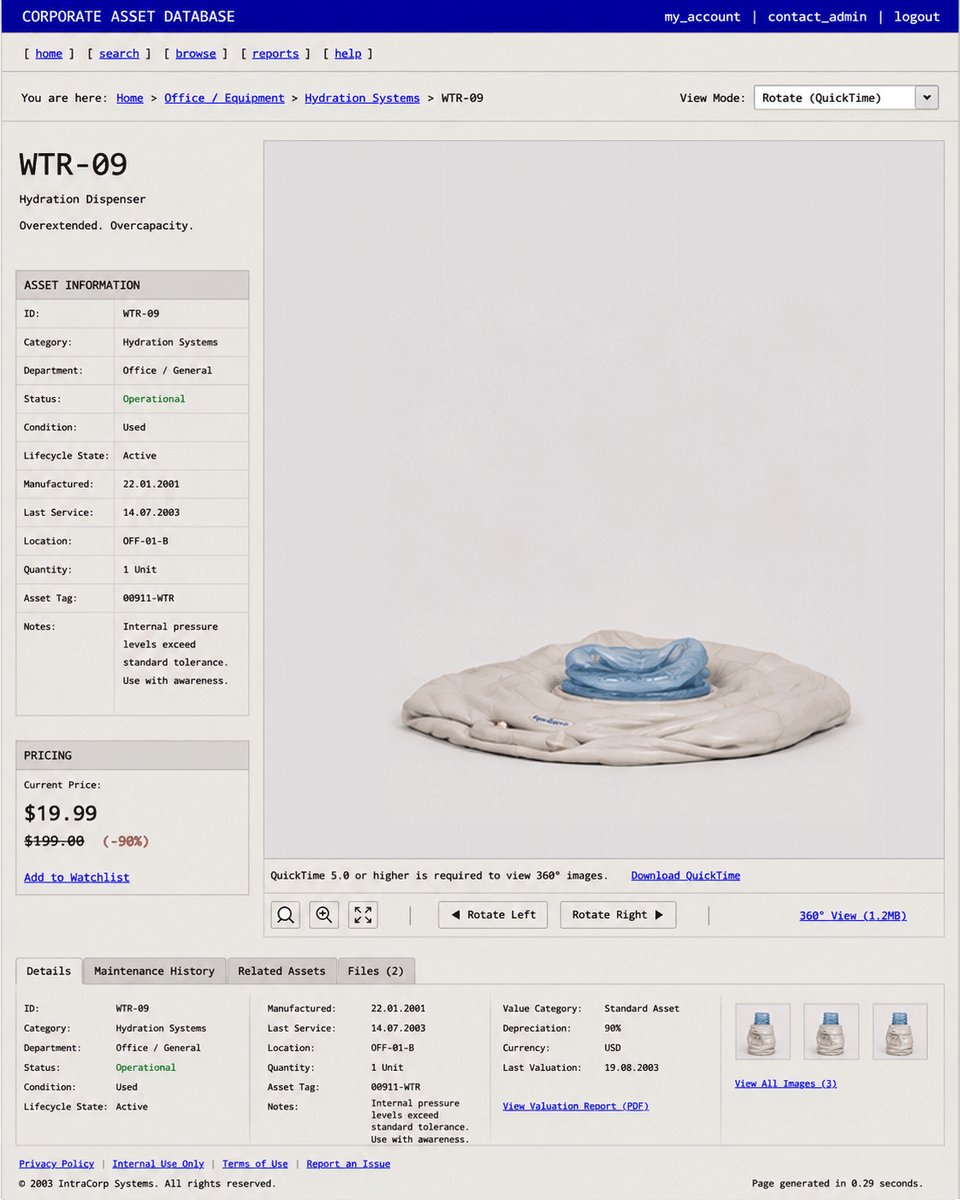The width and height of the screenshot is (960, 1200).
Task: Open the help nav item
Action: [x=348, y=54]
